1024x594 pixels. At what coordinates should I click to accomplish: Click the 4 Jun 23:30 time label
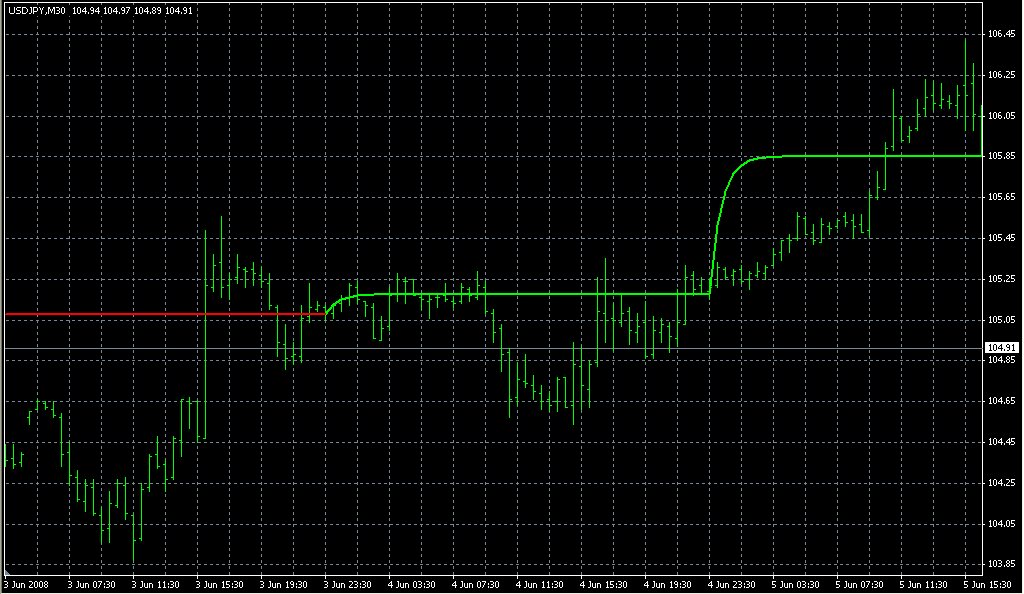tap(733, 584)
